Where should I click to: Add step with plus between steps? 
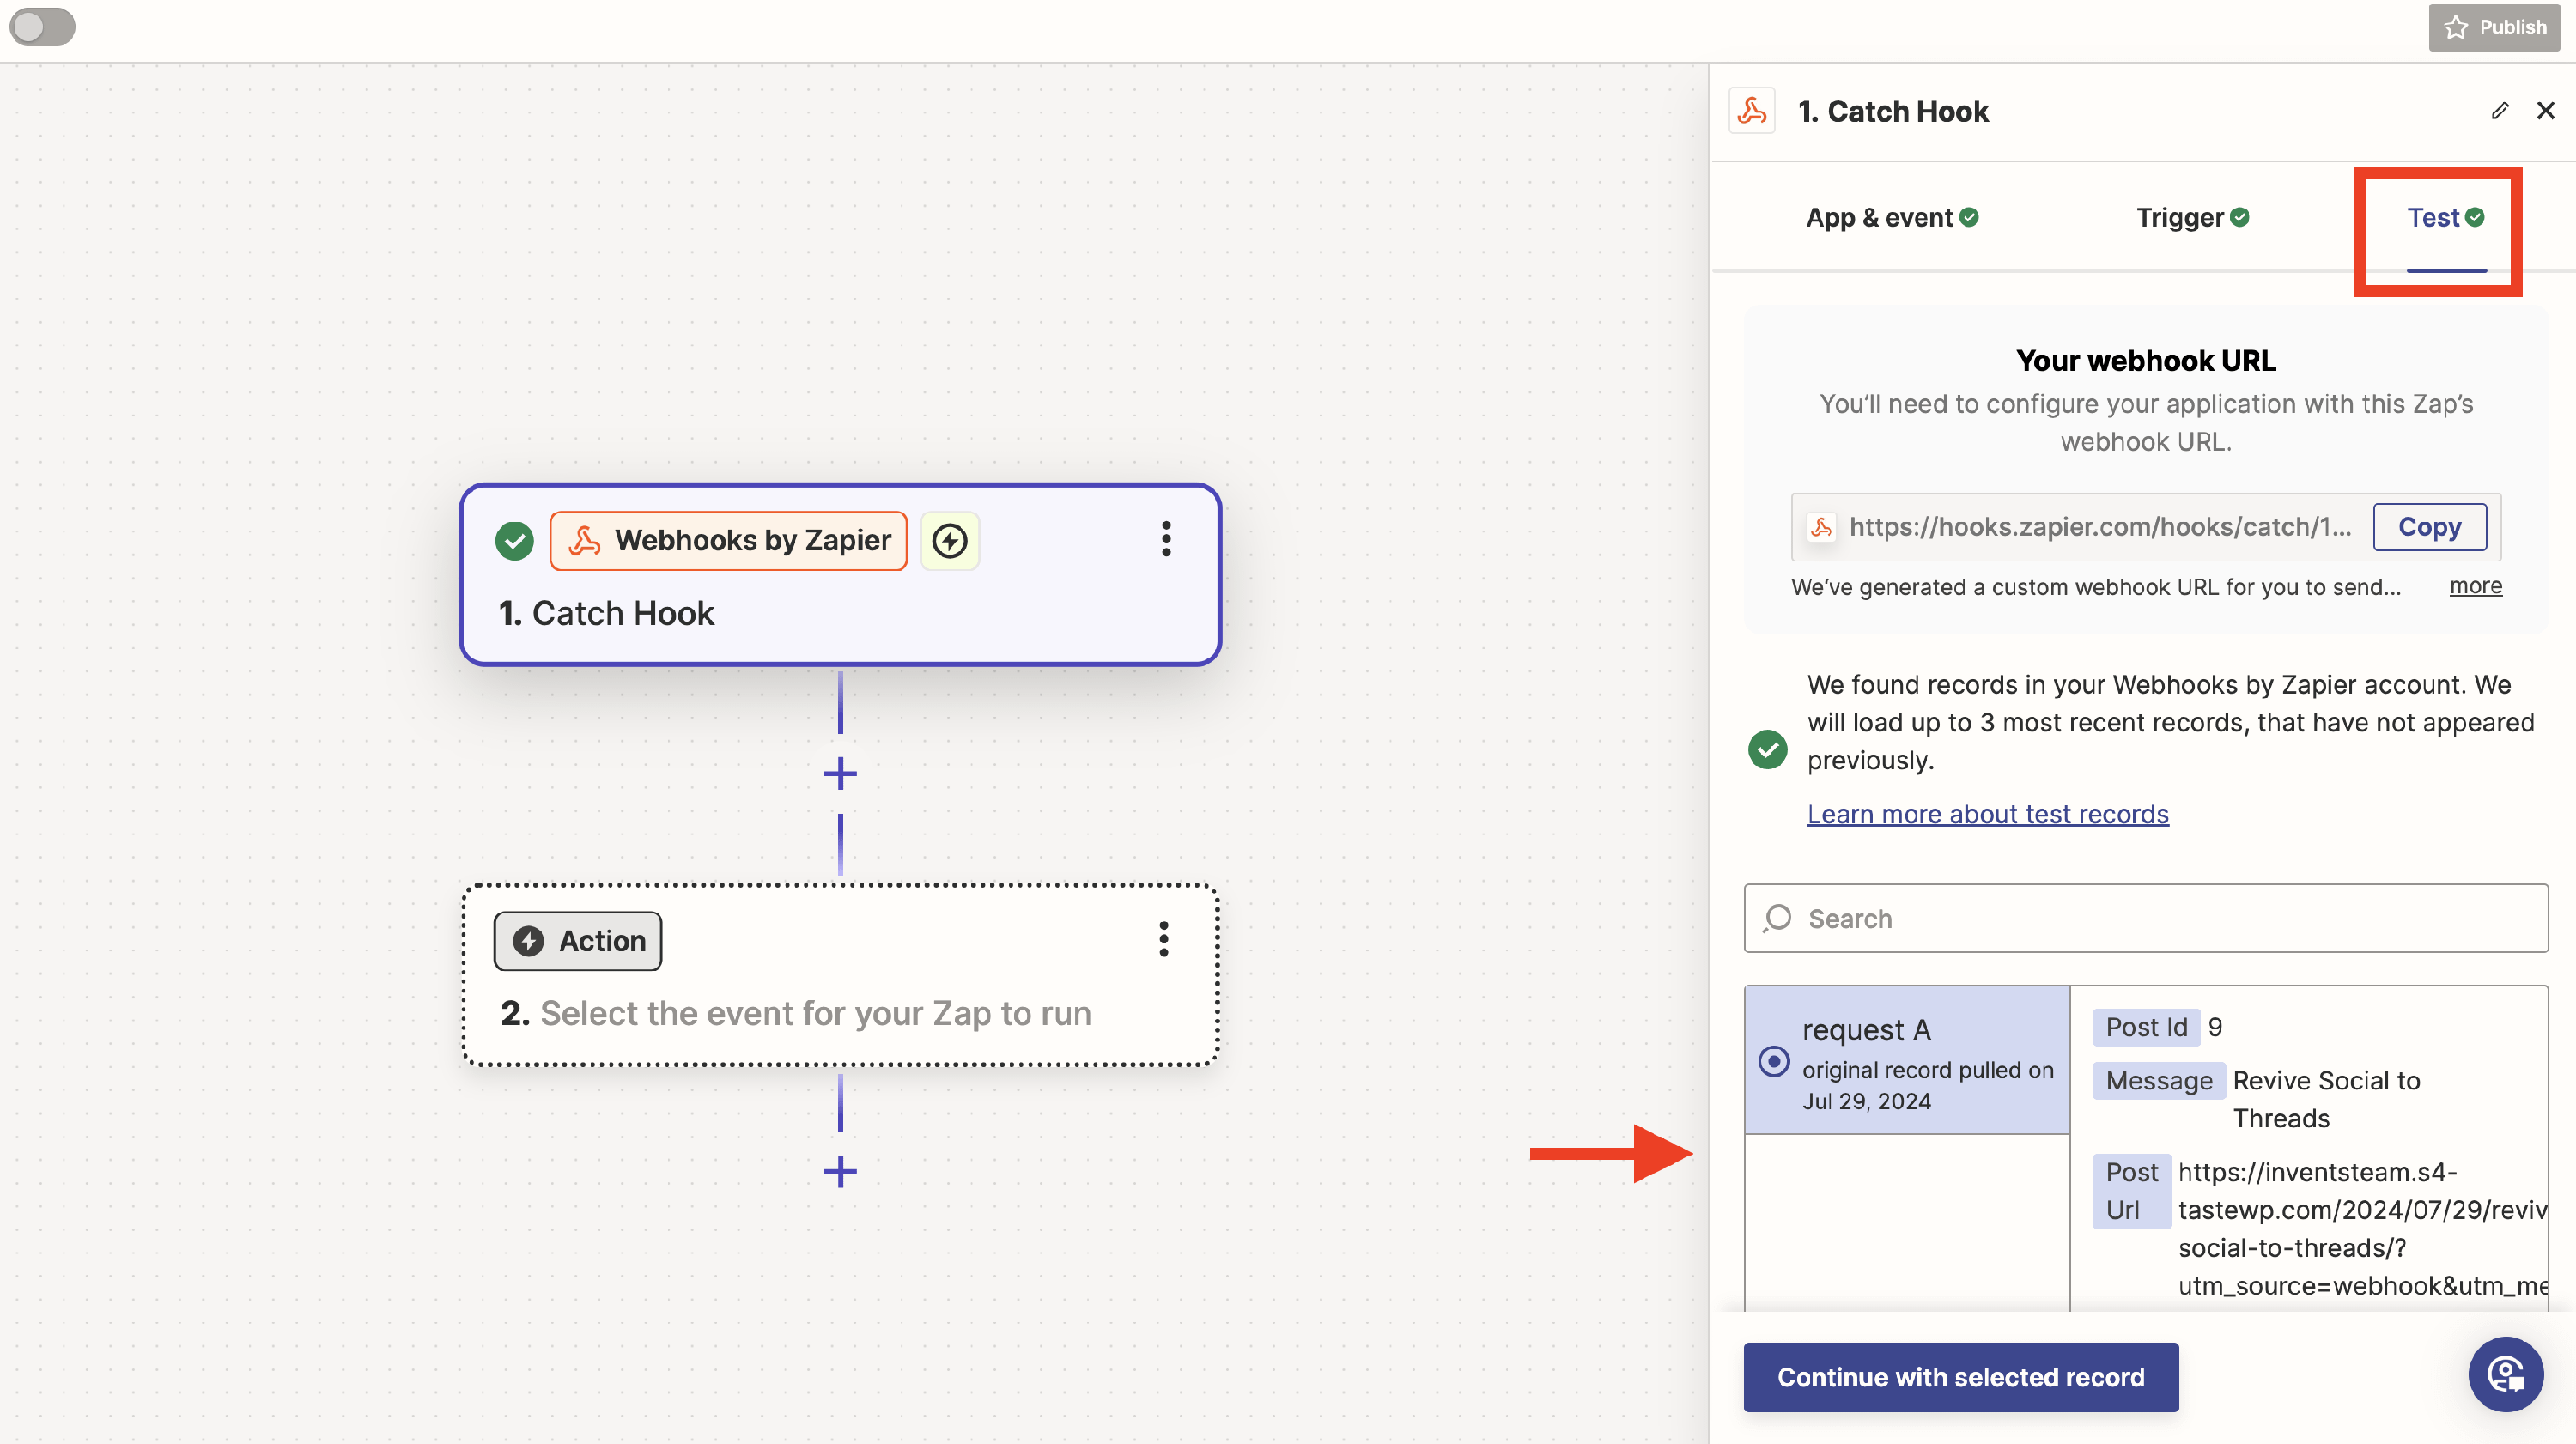[840, 773]
